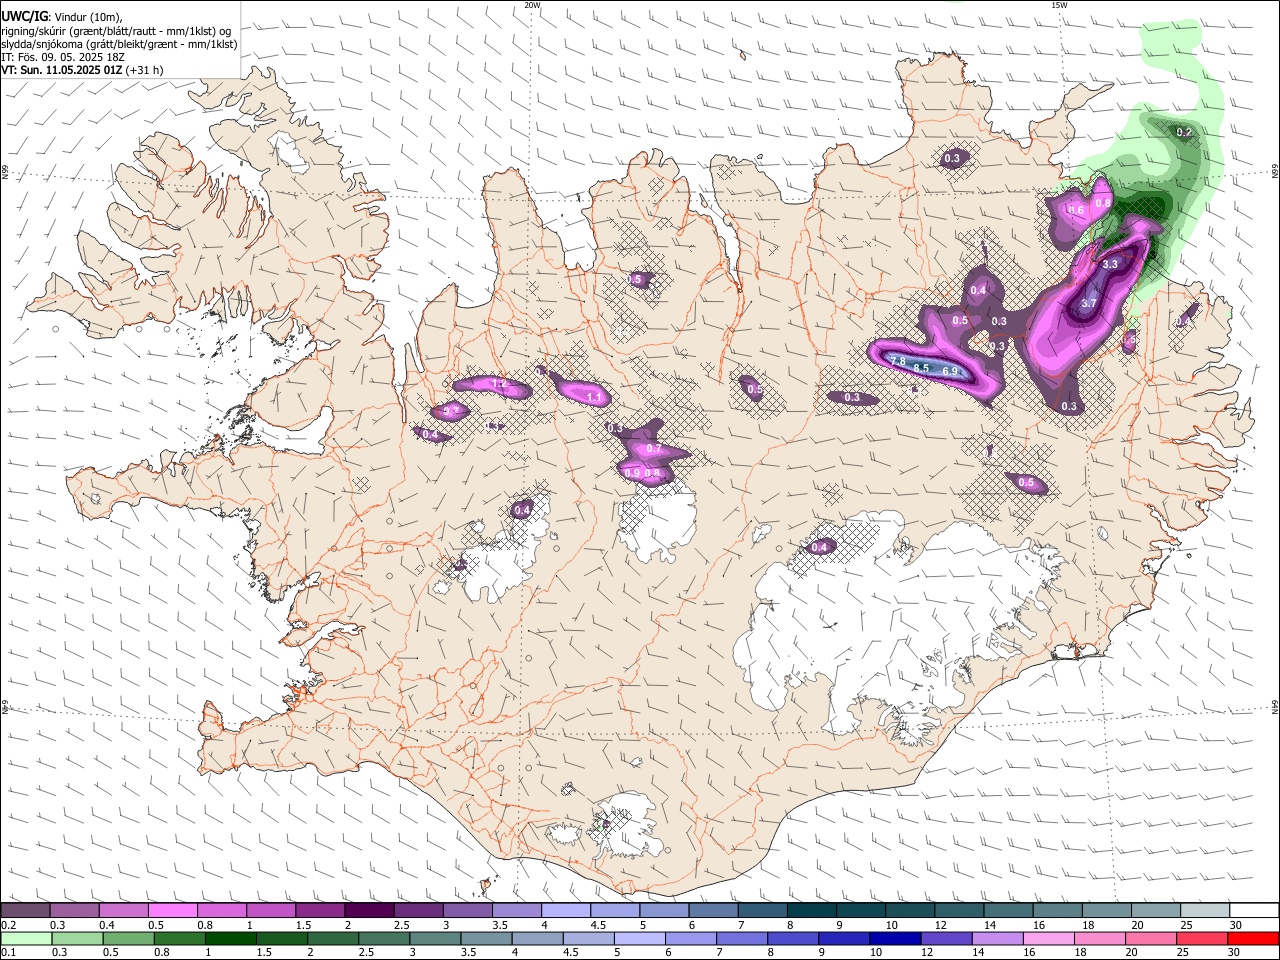This screenshot has width=1280, height=960.
Task: Select the 7.8 value label on the map
Action: point(898,361)
